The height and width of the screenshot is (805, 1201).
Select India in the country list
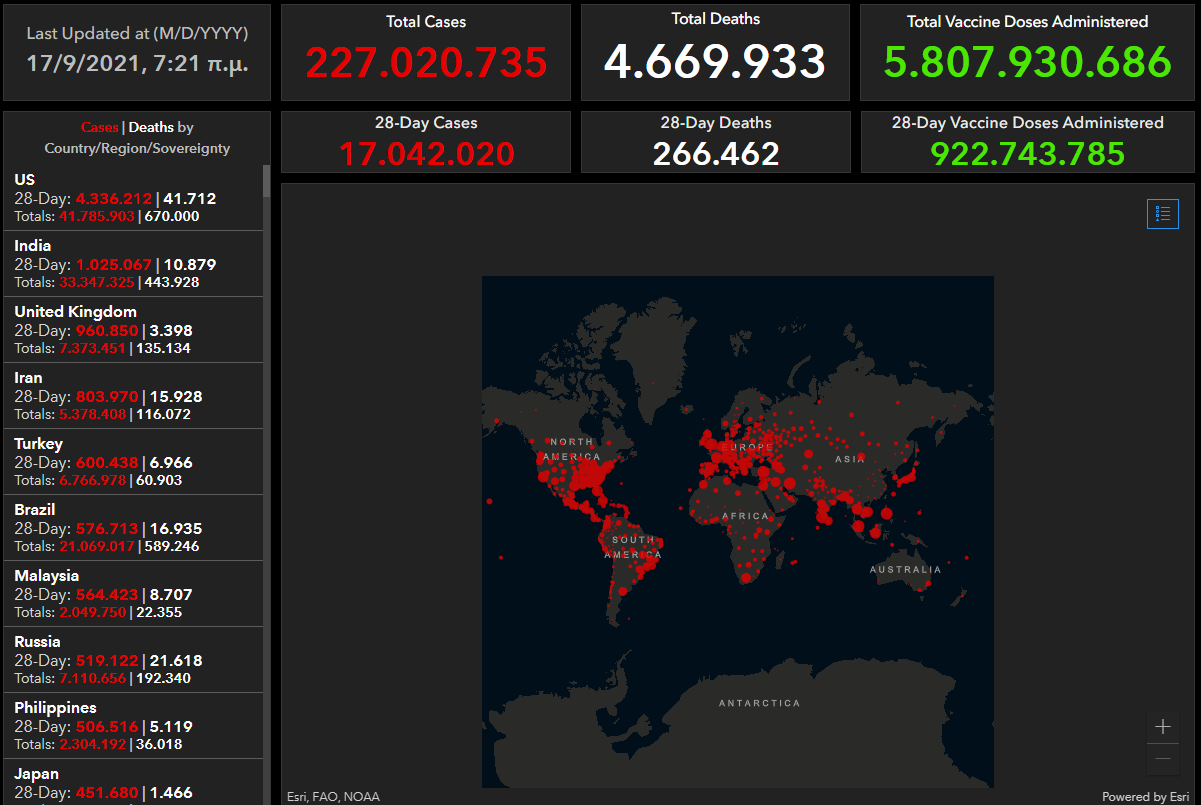pyautogui.click(x=132, y=264)
